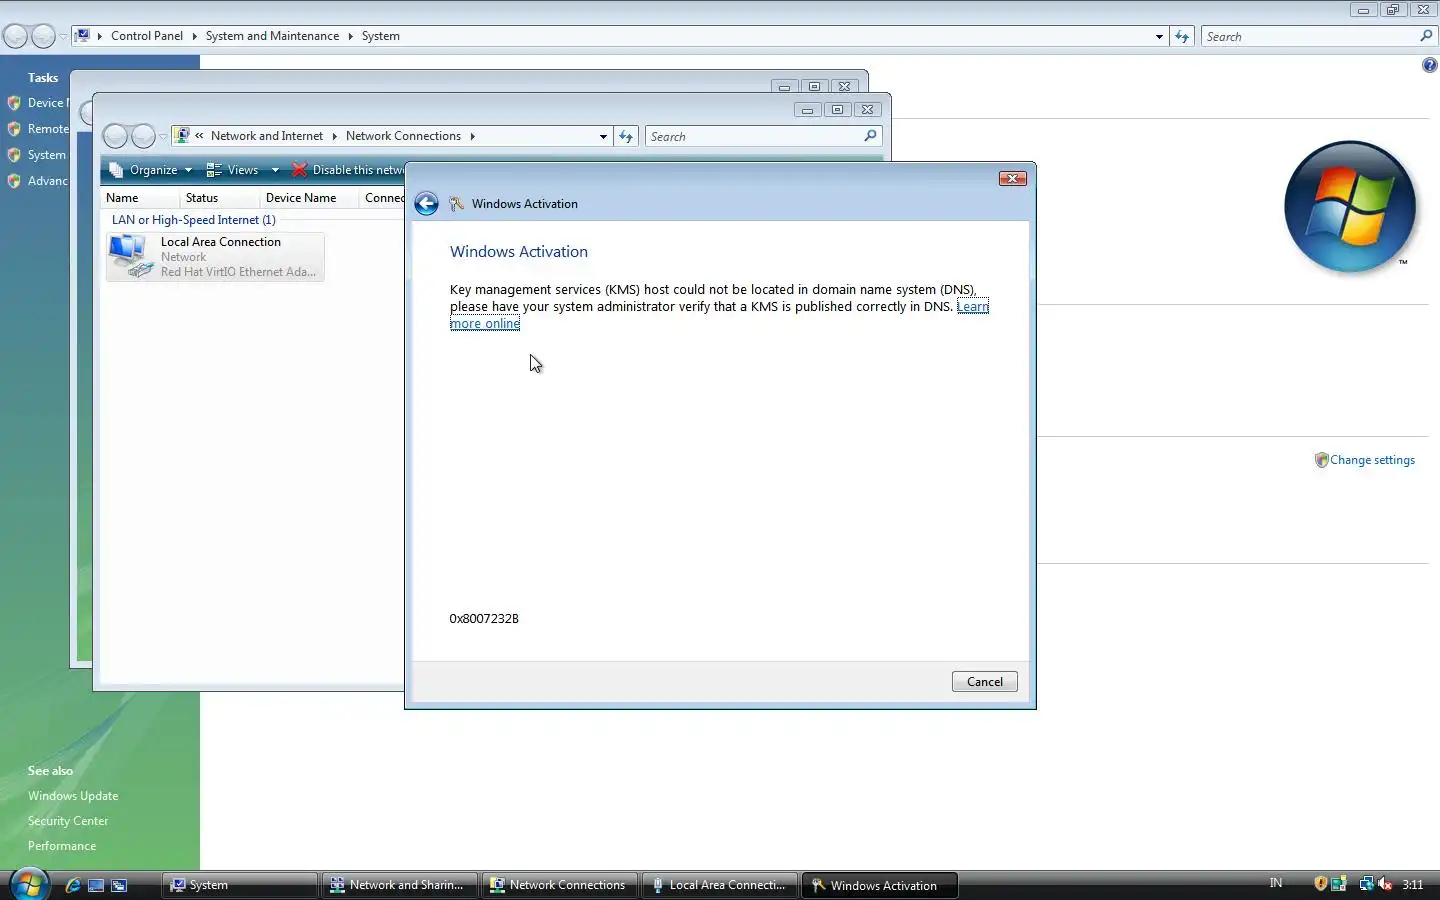Switch to Local Area Connection taskbar button
The height and width of the screenshot is (900, 1440).
click(x=719, y=885)
